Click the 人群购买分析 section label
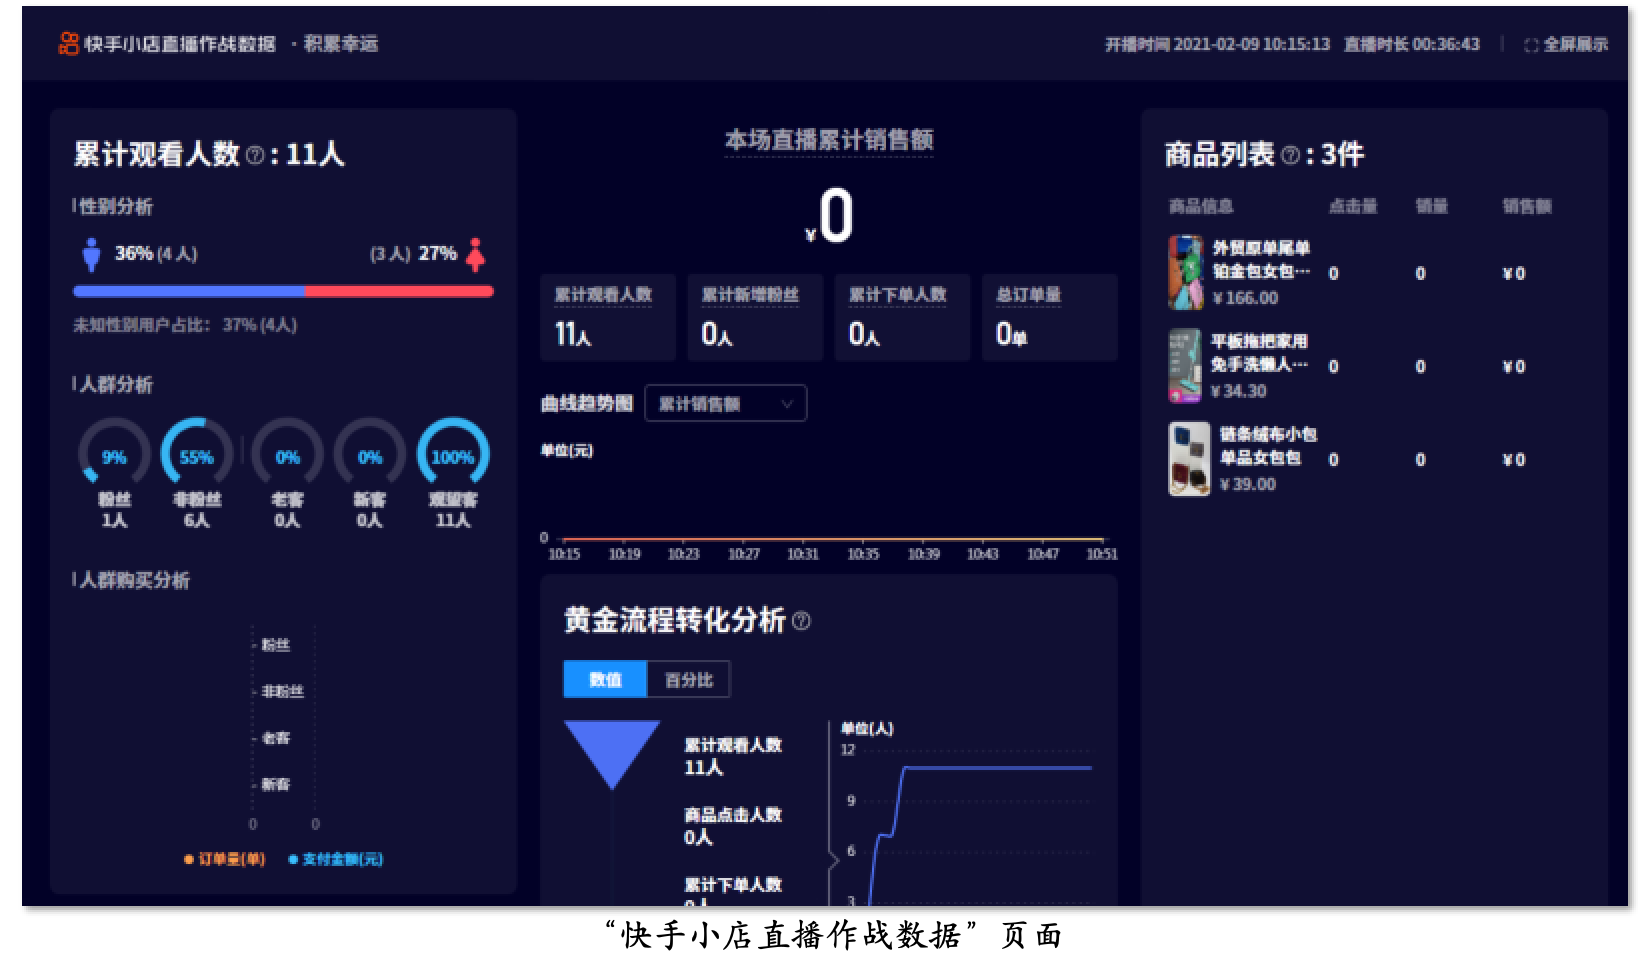The image size is (1652, 960). pyautogui.click(x=134, y=581)
